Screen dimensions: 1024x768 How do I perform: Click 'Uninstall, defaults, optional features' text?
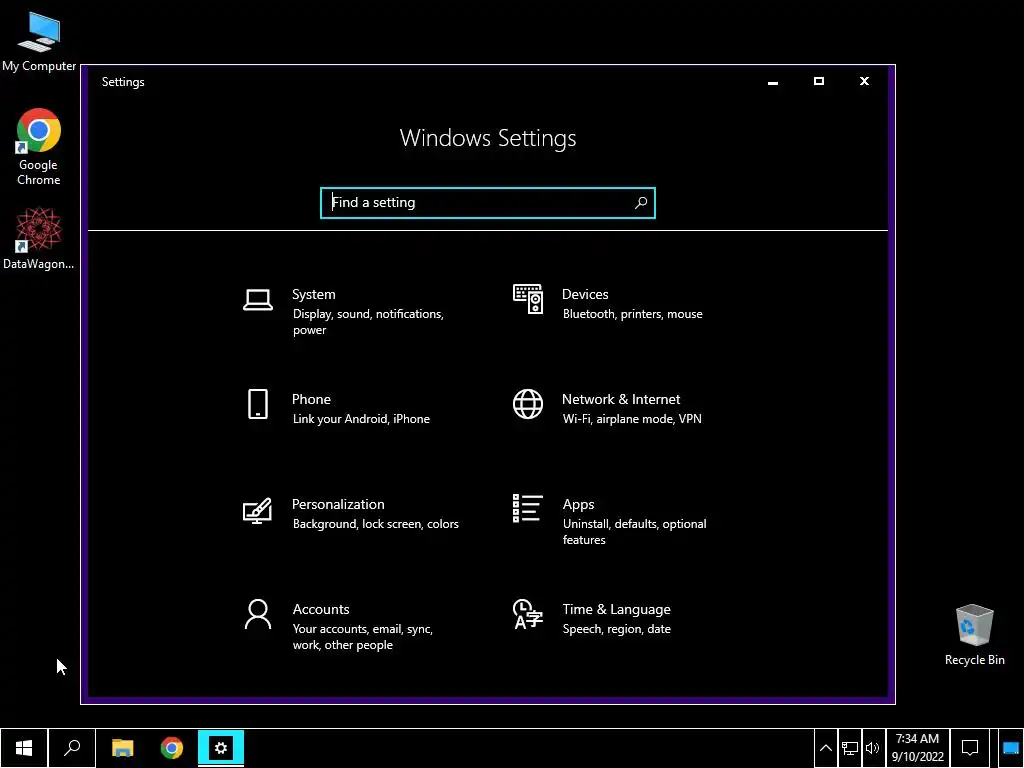pyautogui.click(x=635, y=532)
